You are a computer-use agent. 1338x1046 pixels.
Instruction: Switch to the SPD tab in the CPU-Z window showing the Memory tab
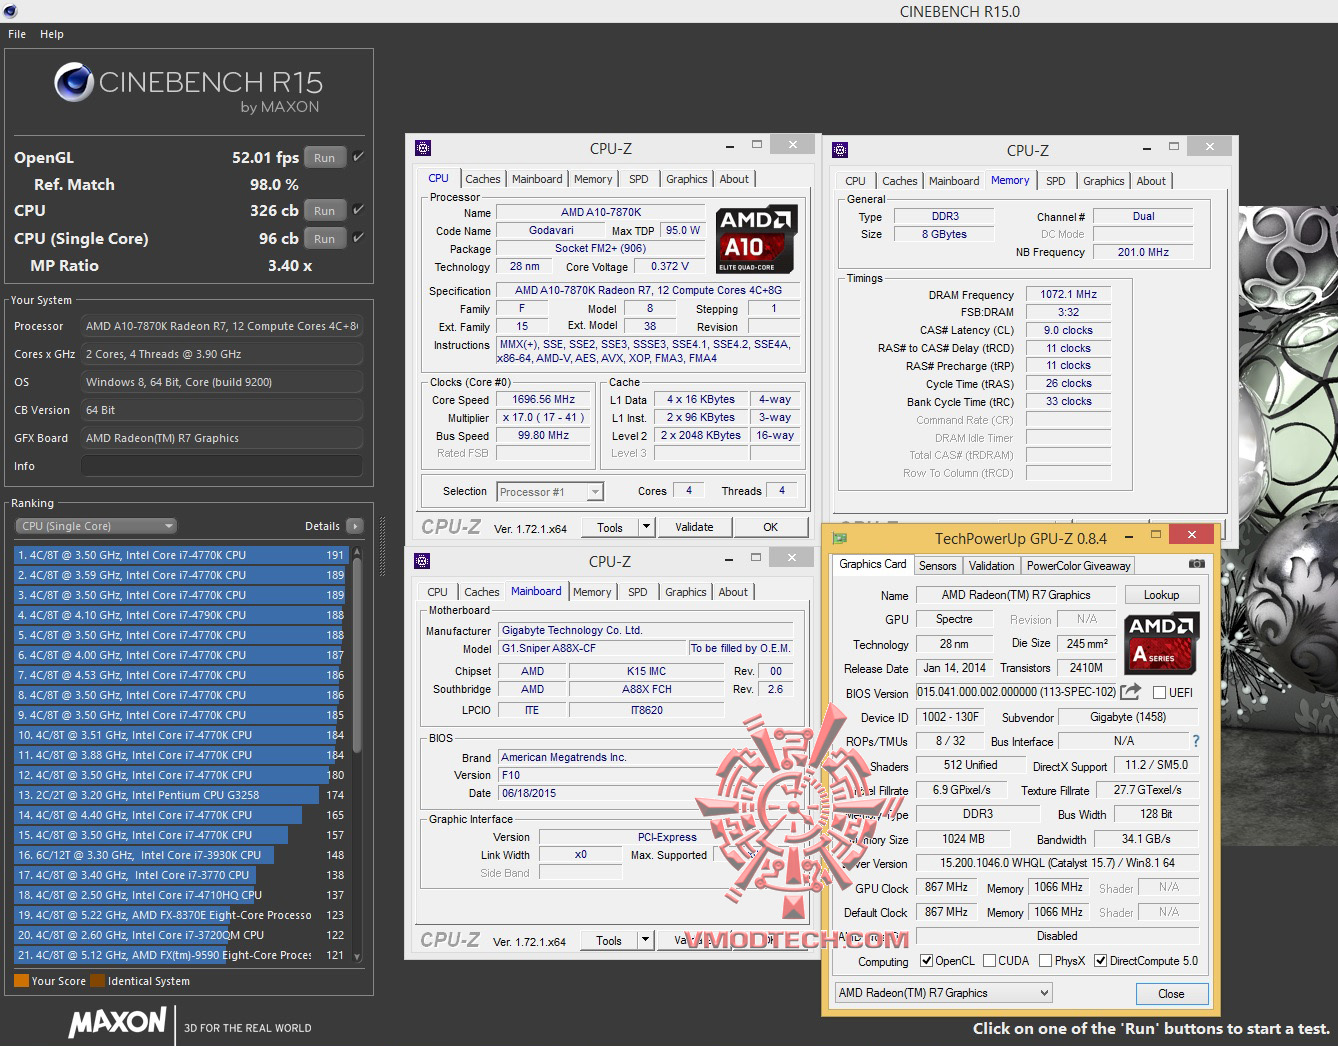(1056, 181)
